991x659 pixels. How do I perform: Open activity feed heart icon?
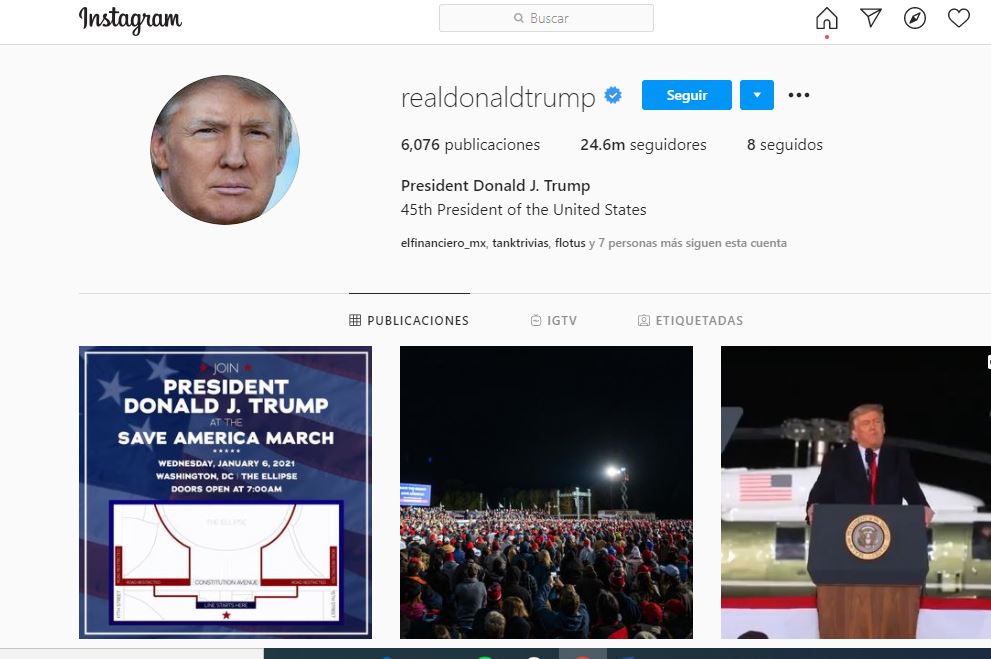[958, 18]
